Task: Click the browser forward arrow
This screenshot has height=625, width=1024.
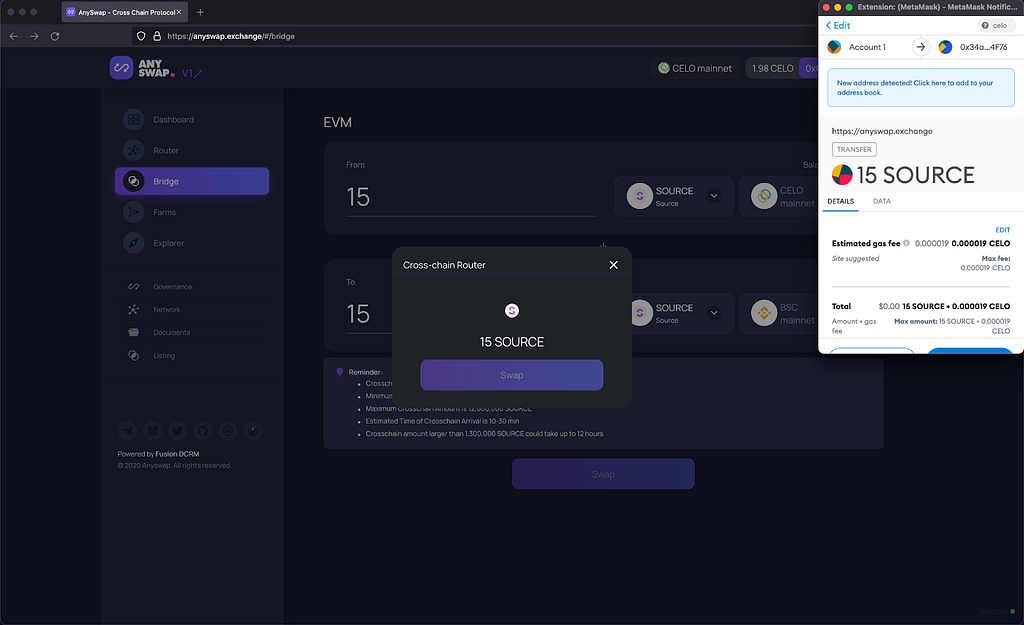Action: [34, 36]
